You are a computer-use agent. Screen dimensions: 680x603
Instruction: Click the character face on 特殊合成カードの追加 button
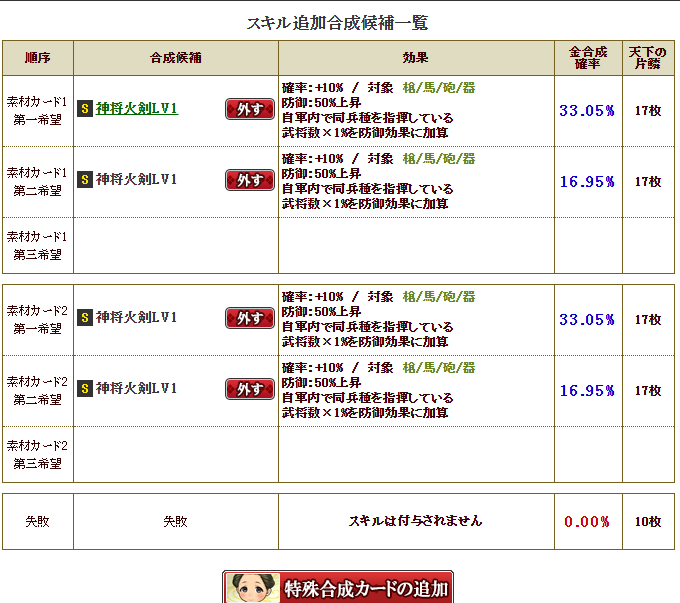click(x=252, y=588)
